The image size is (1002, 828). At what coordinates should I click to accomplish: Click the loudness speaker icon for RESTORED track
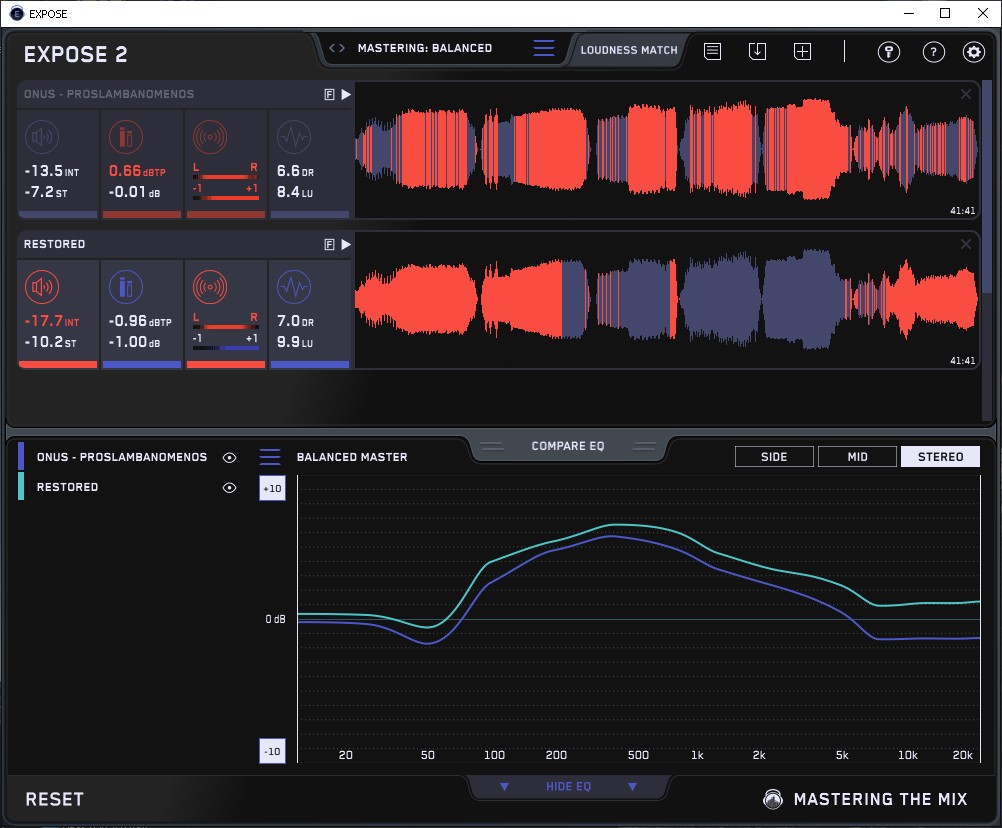pyautogui.click(x=42, y=287)
